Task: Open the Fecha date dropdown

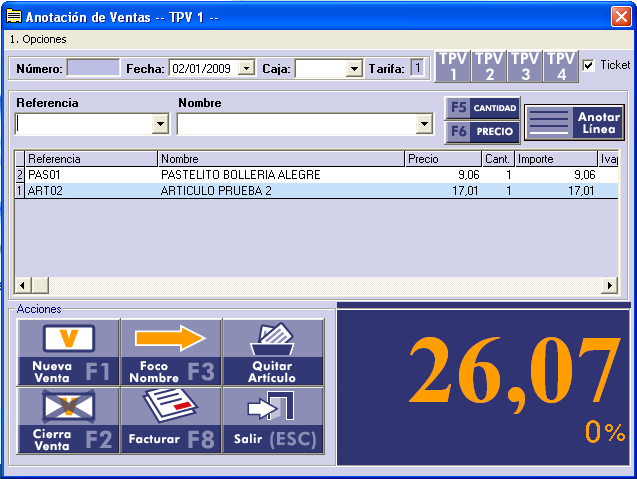Action: coord(246,68)
